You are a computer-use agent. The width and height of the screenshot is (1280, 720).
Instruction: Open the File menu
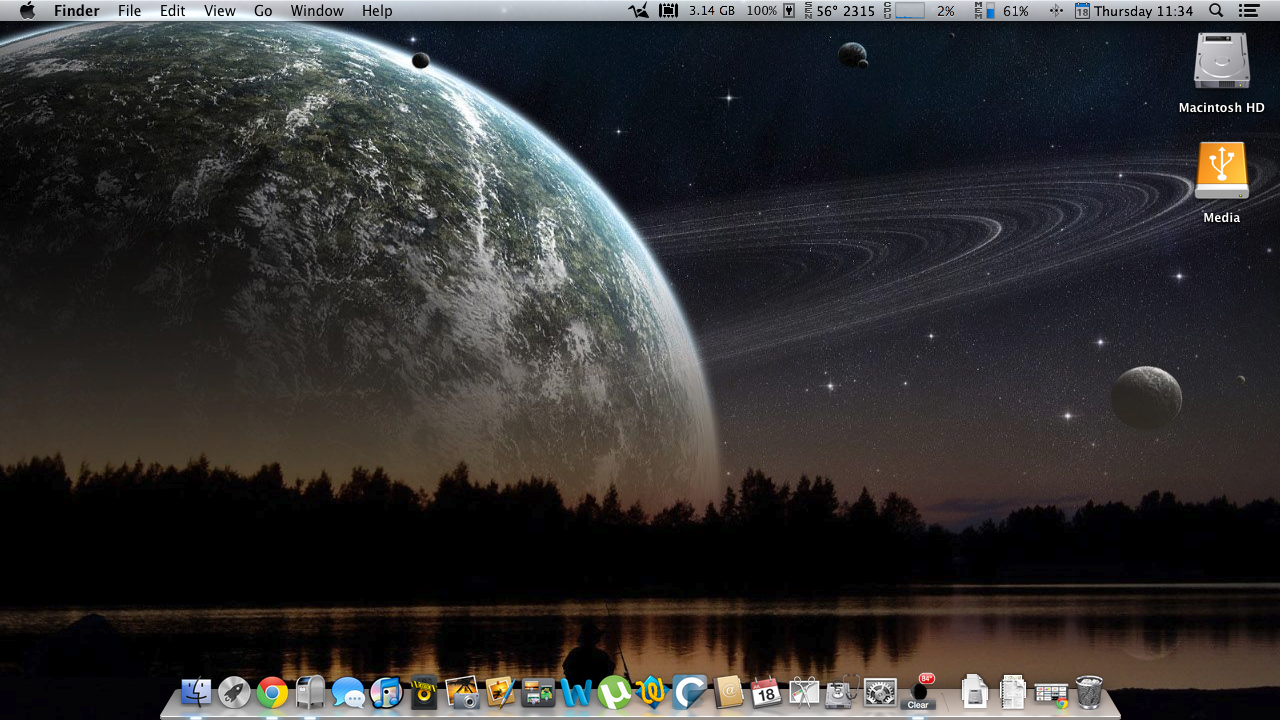click(x=129, y=11)
